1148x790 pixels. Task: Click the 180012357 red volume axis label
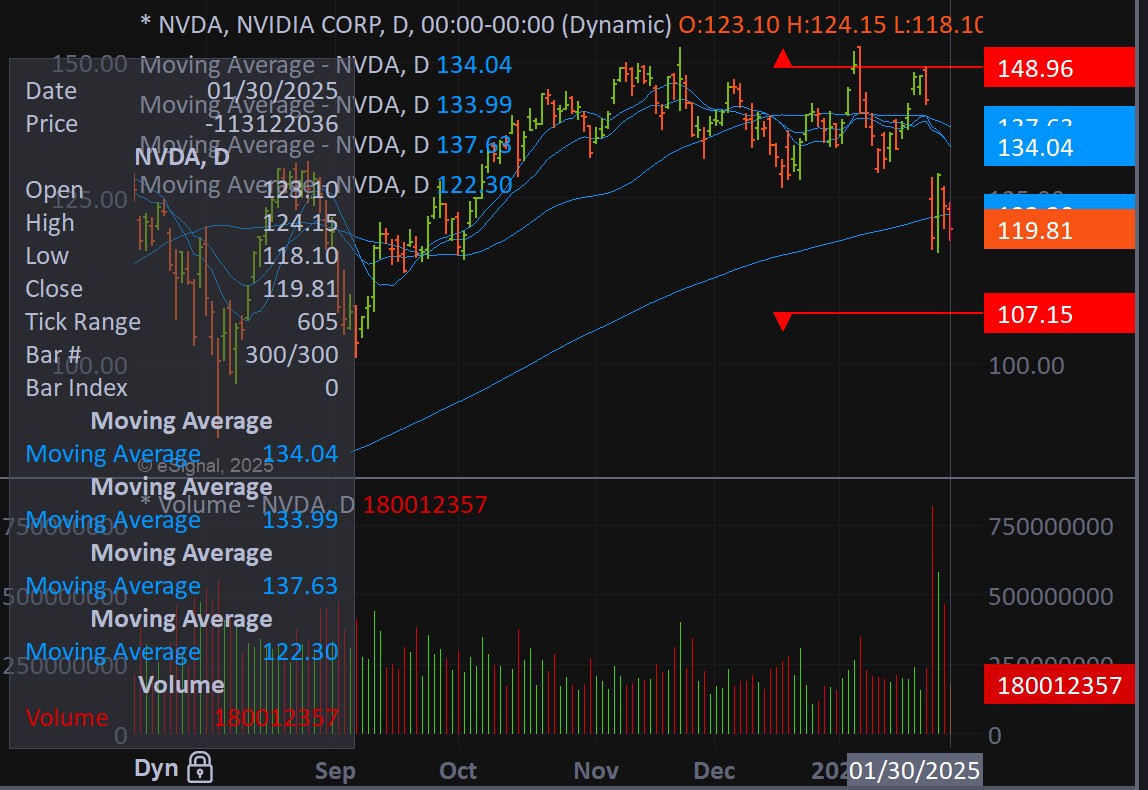click(x=1059, y=685)
